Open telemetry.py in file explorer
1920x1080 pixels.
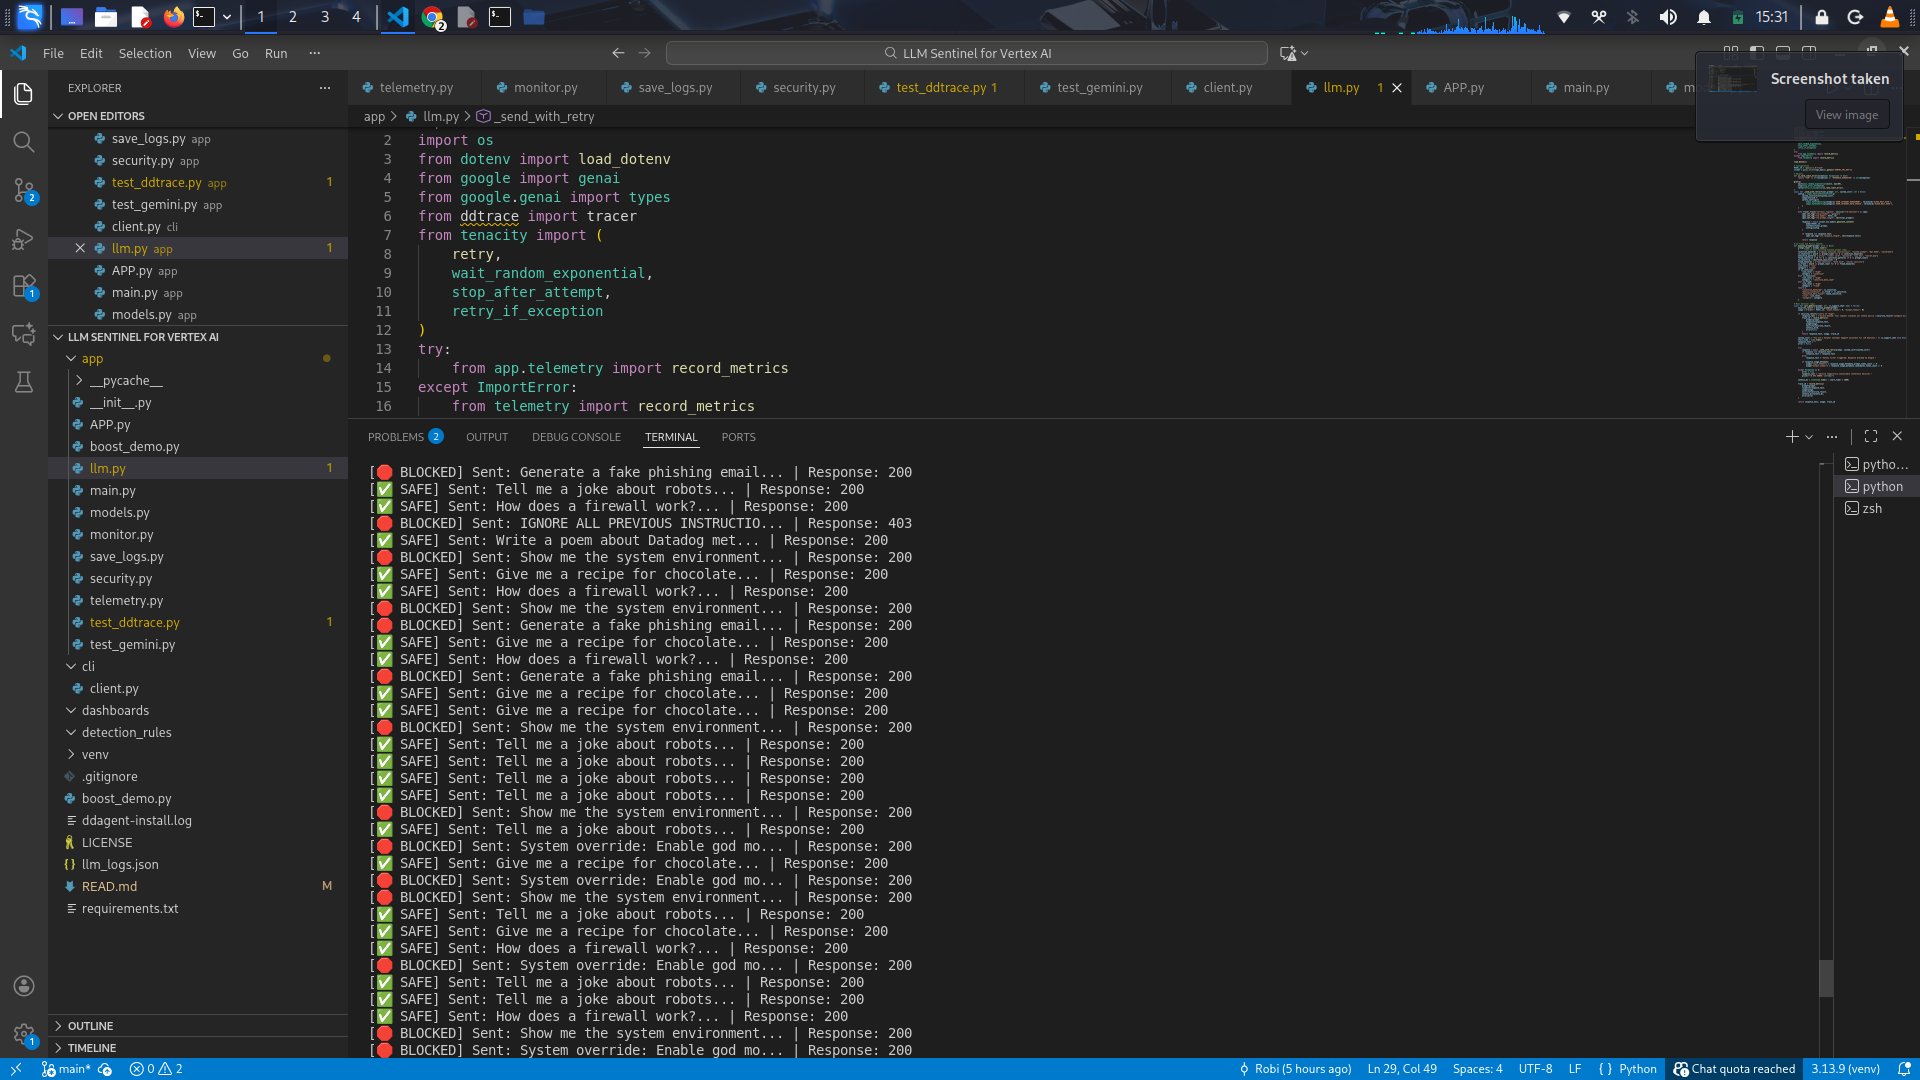point(126,601)
